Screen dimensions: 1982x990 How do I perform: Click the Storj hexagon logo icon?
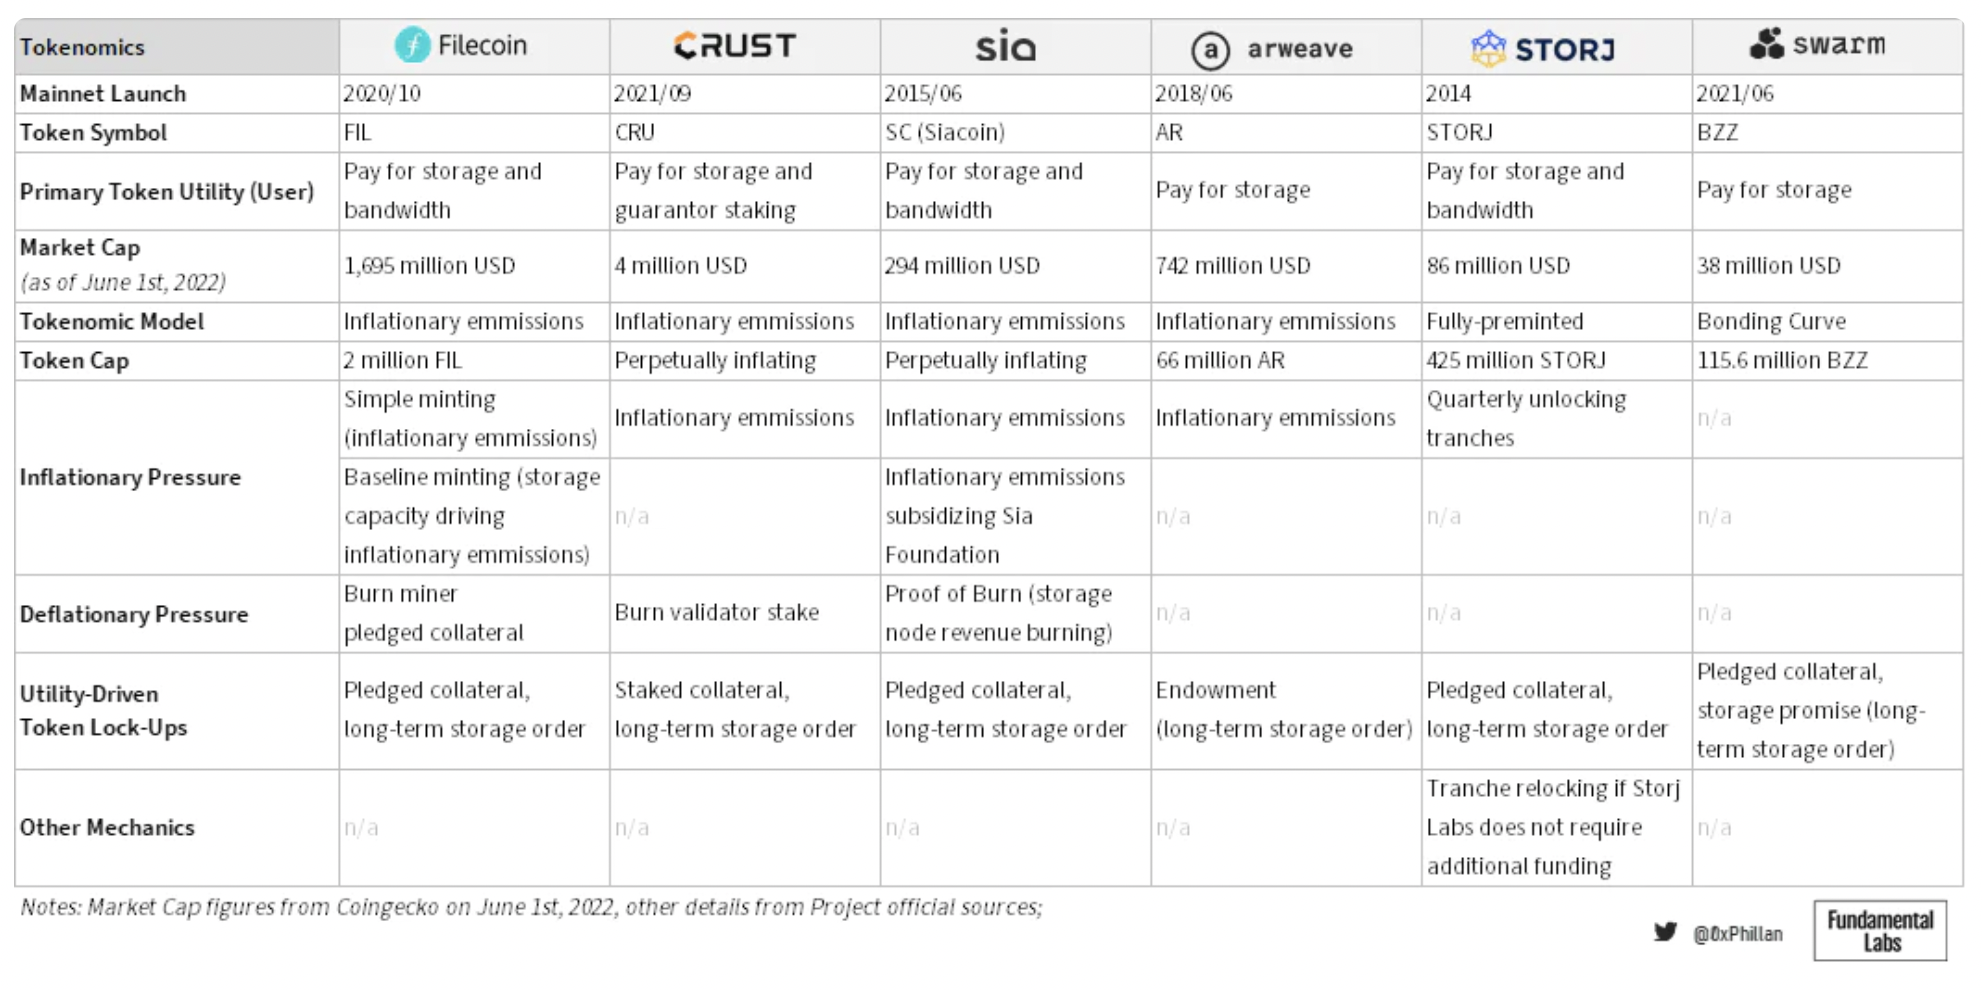pos(1488,48)
